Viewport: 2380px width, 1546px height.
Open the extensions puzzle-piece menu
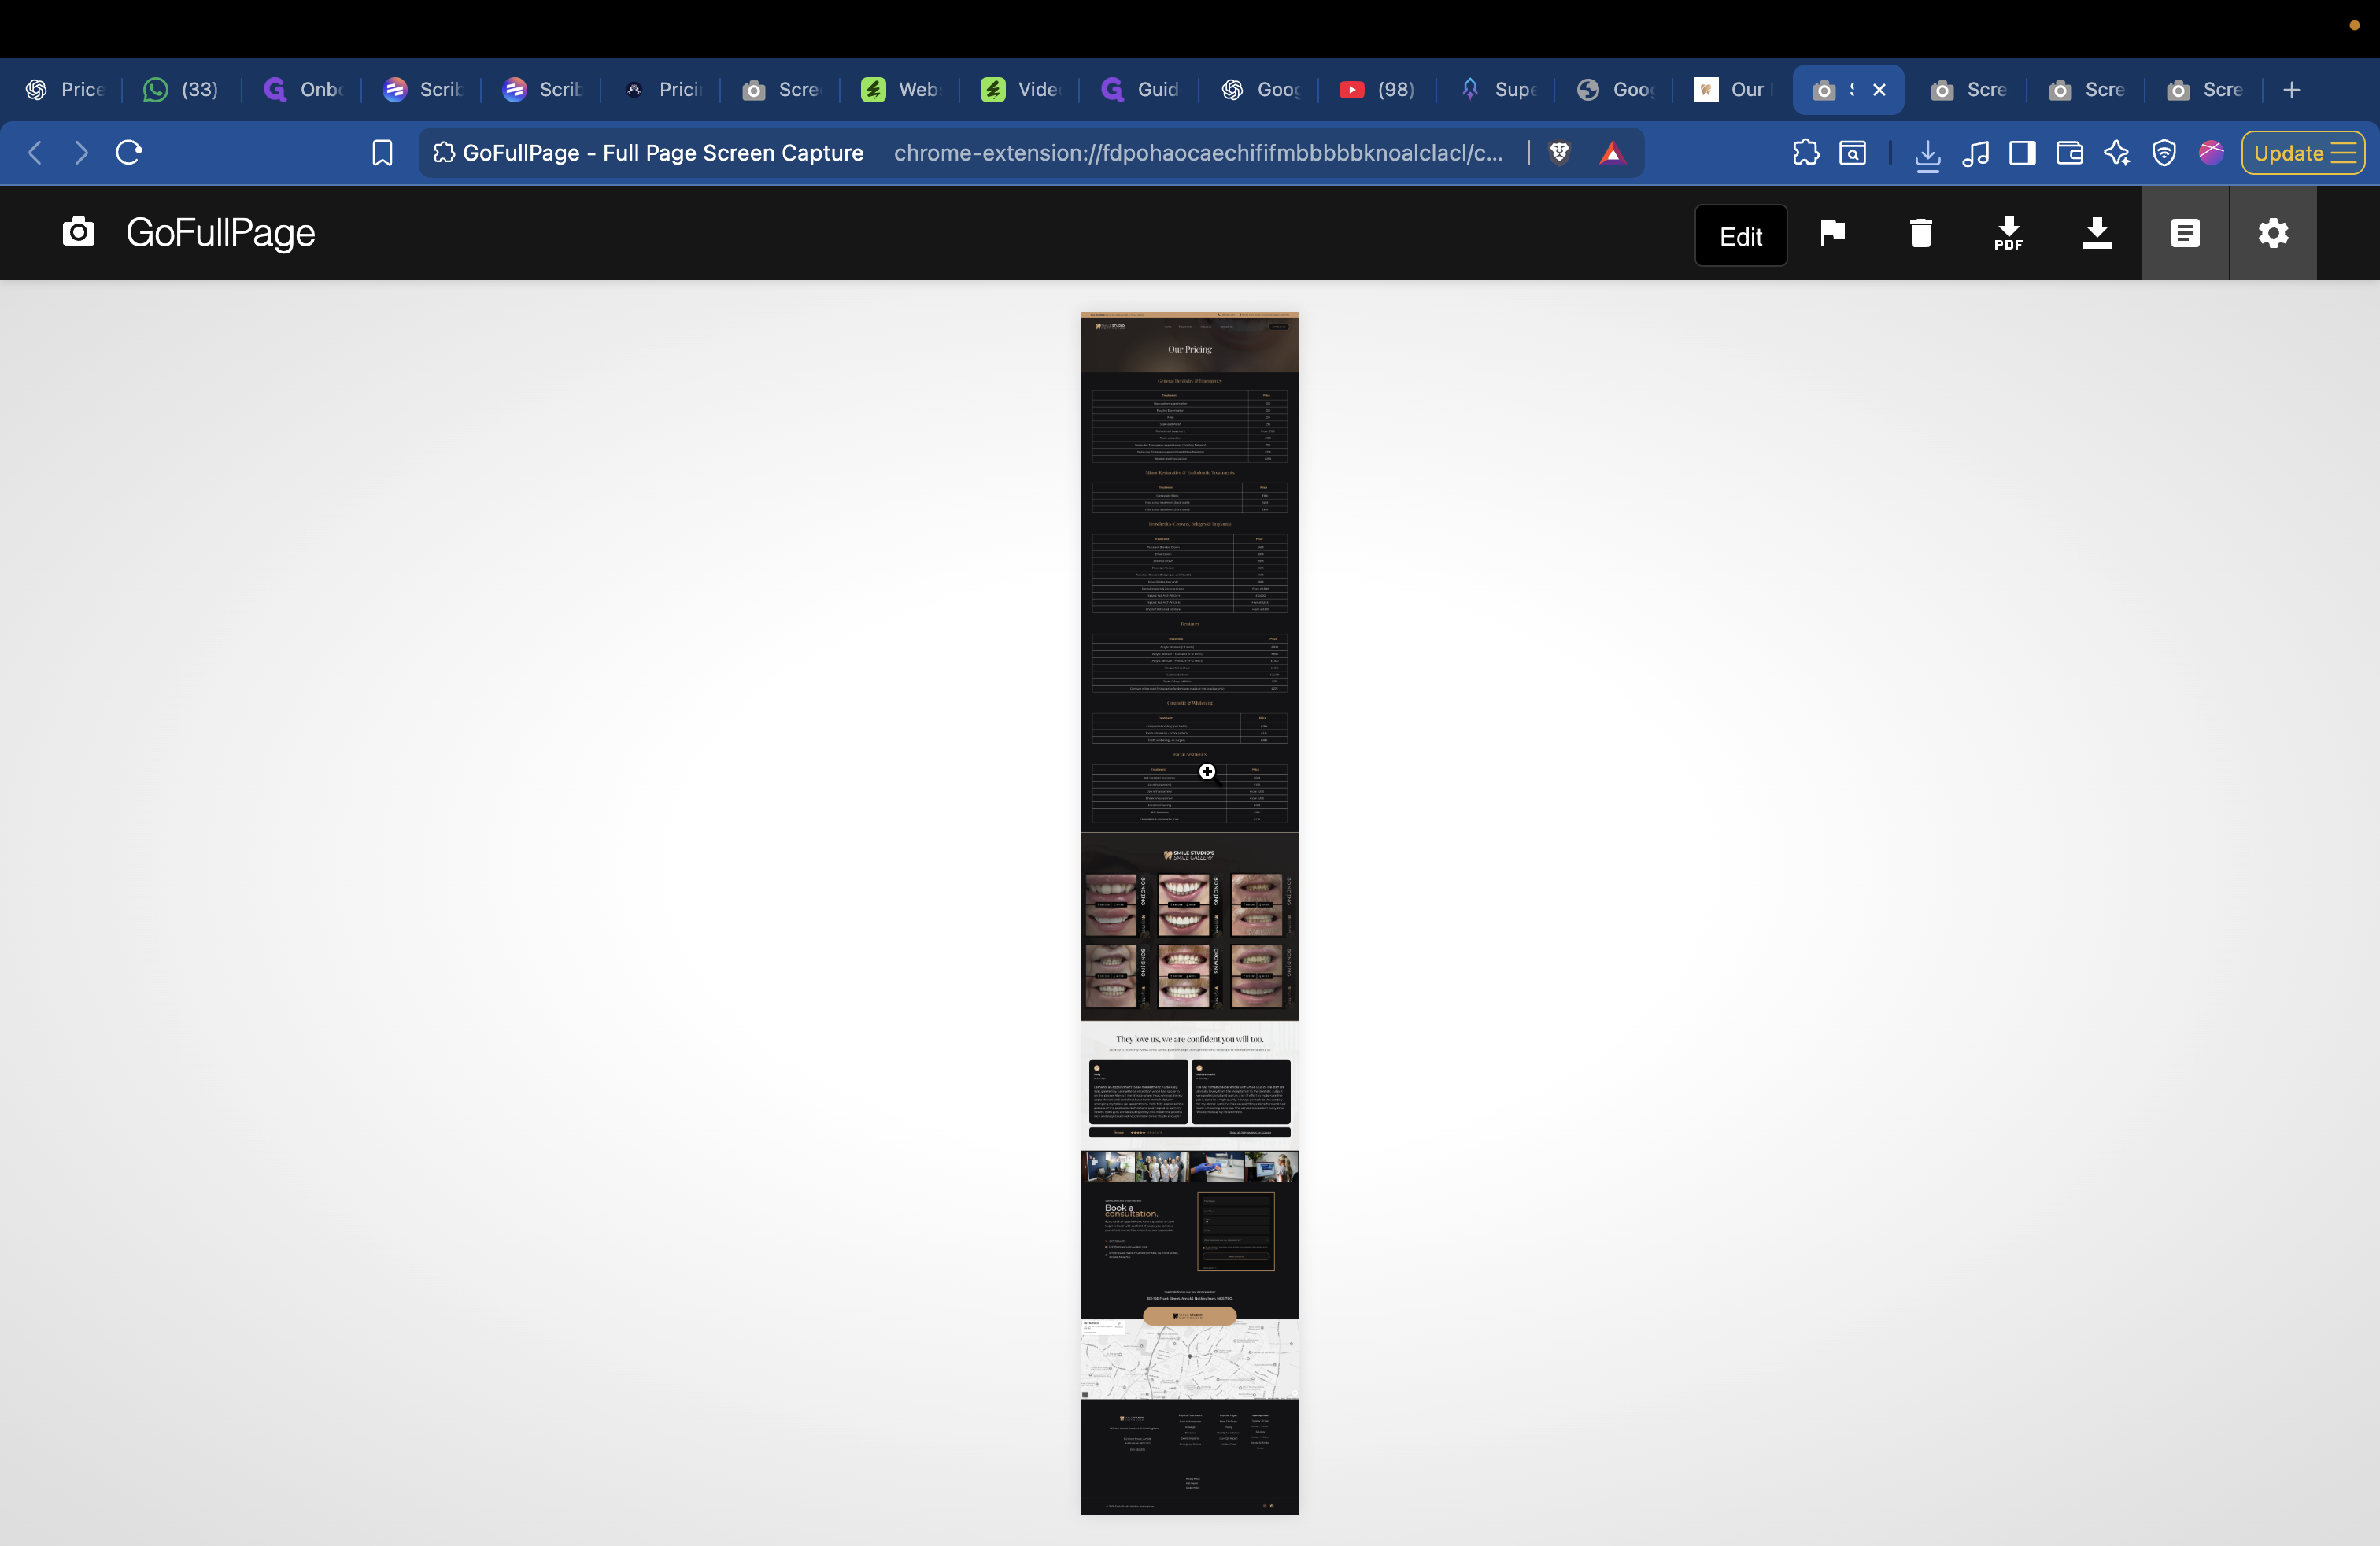1807,153
